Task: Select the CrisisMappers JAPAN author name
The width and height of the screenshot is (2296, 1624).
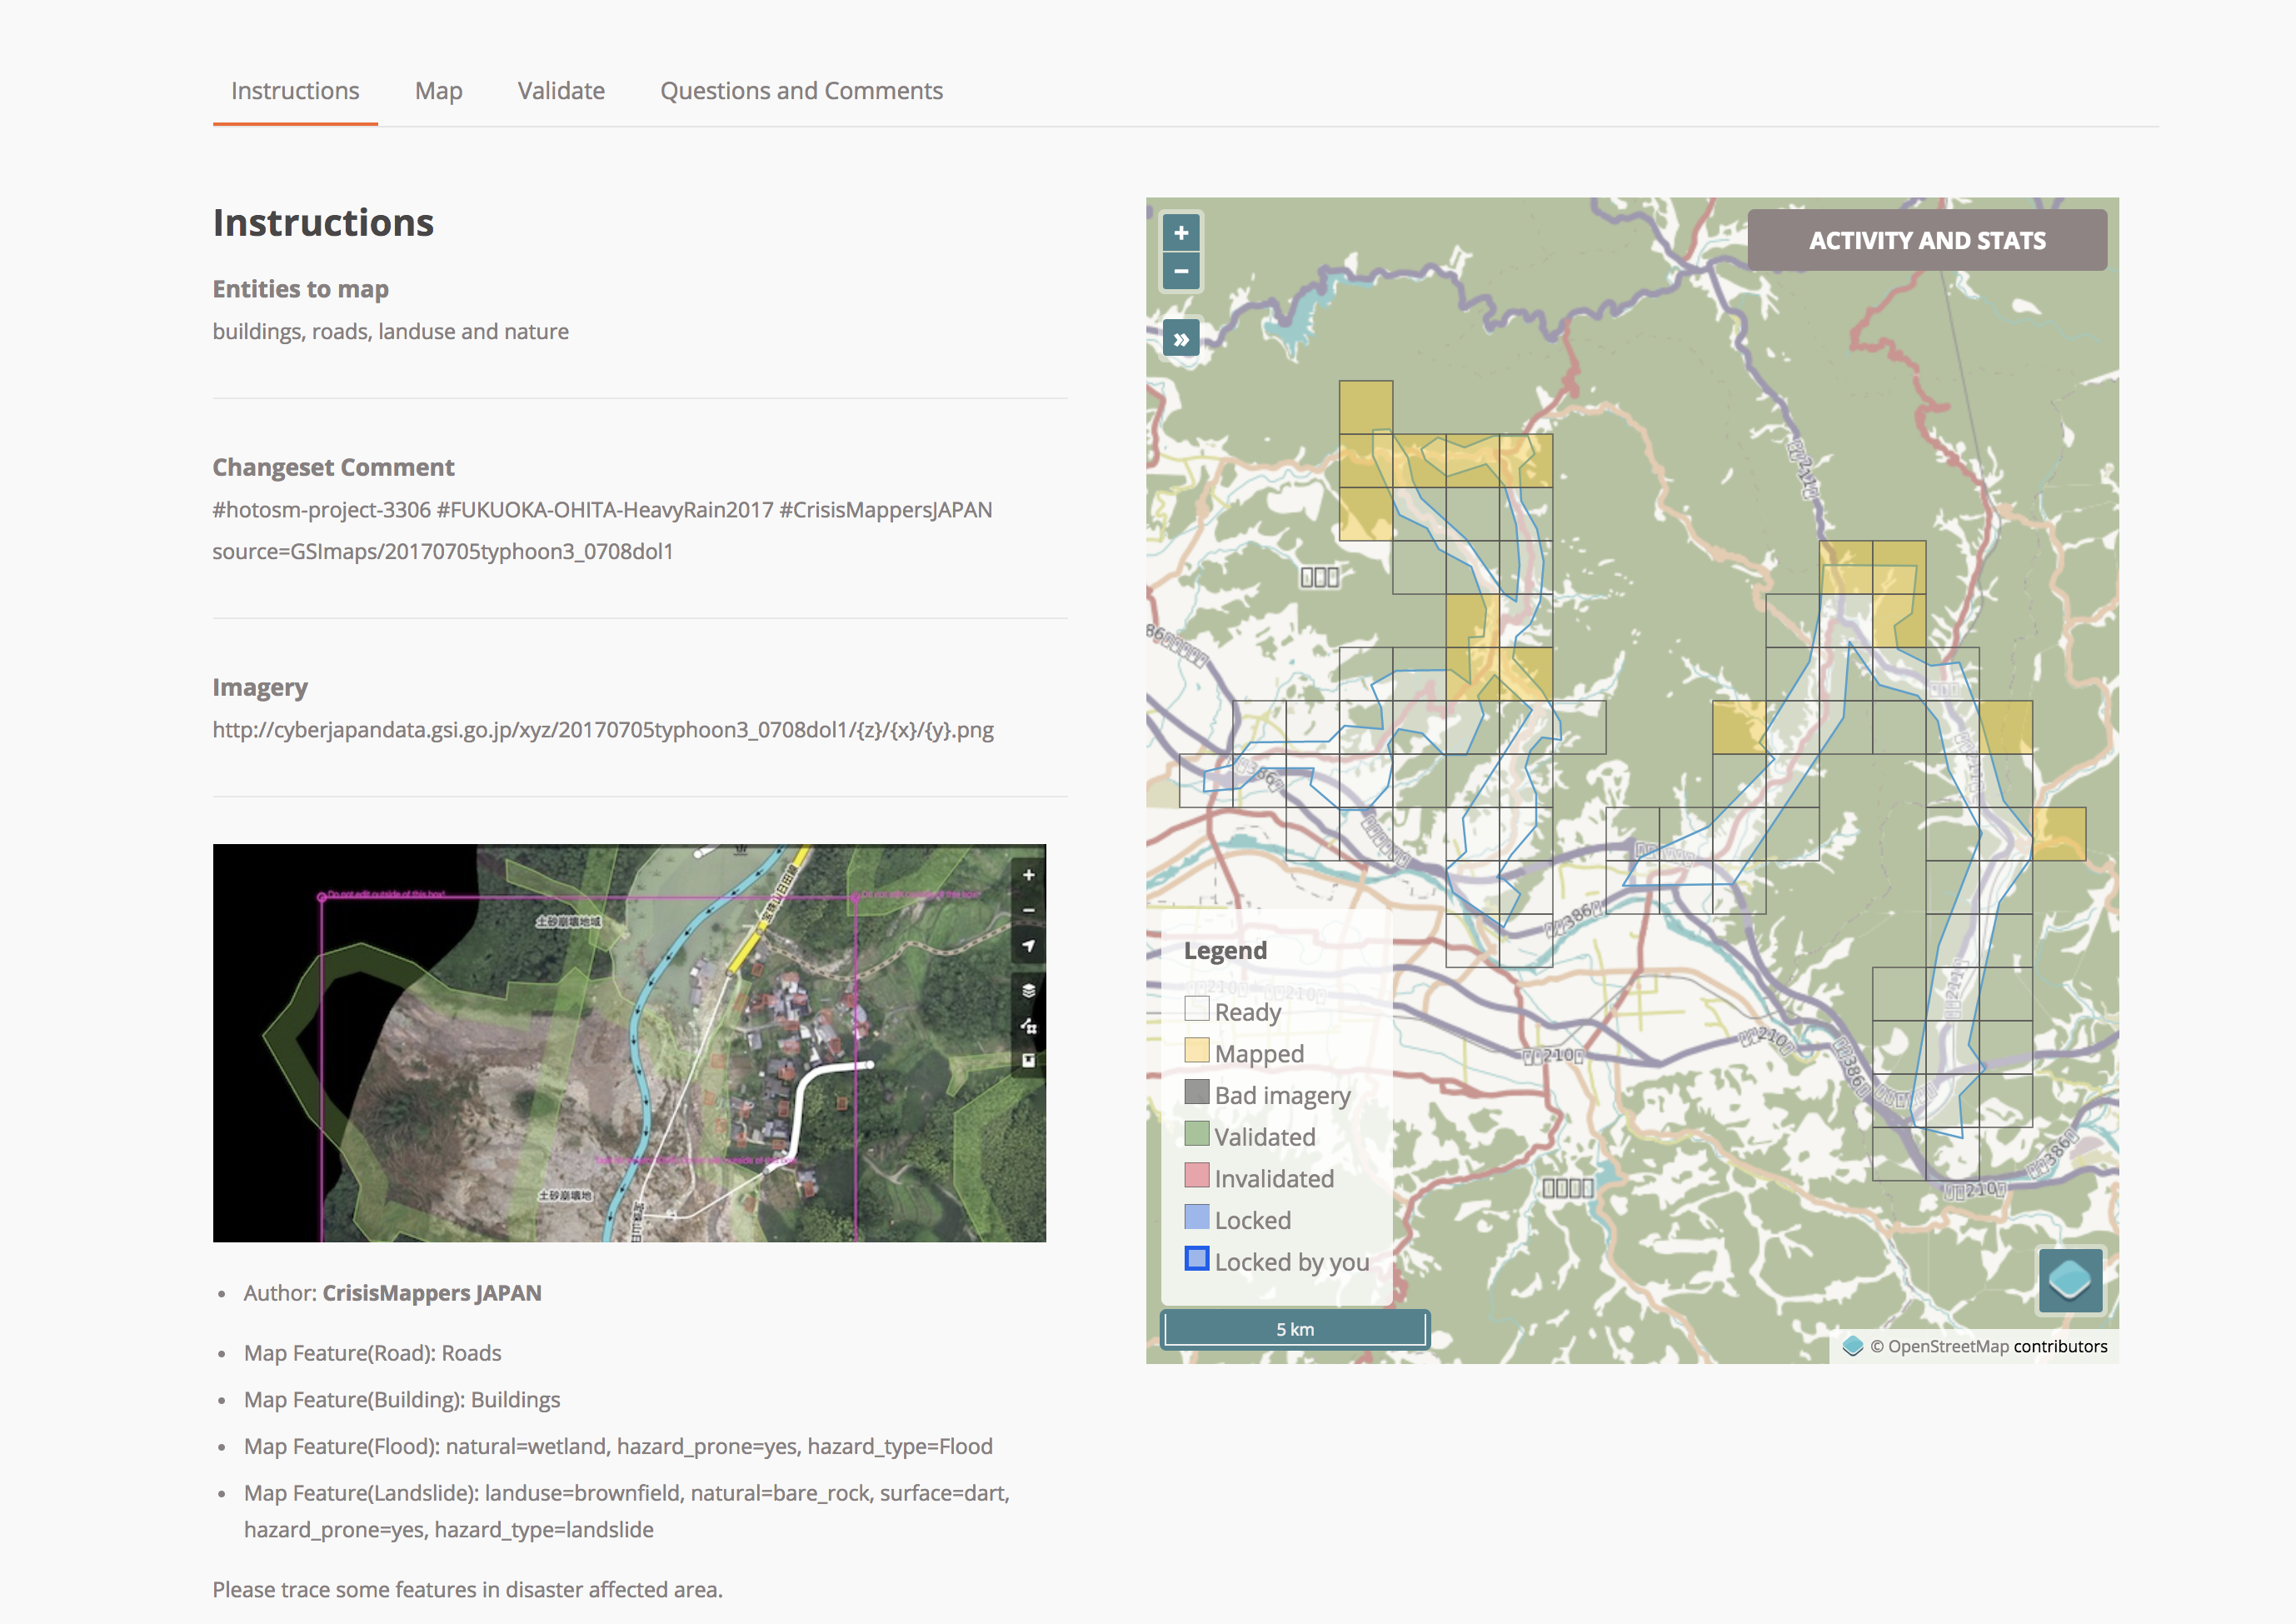Action: coord(432,1293)
